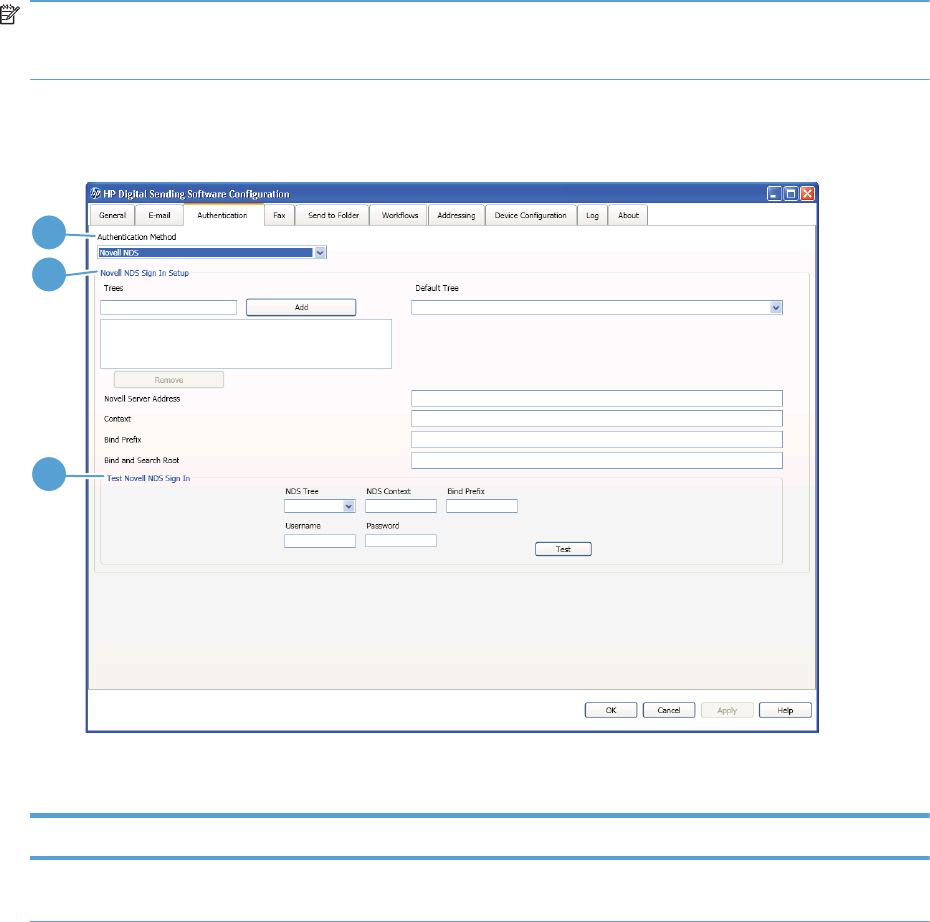Click inside the Trees list box

[246, 344]
